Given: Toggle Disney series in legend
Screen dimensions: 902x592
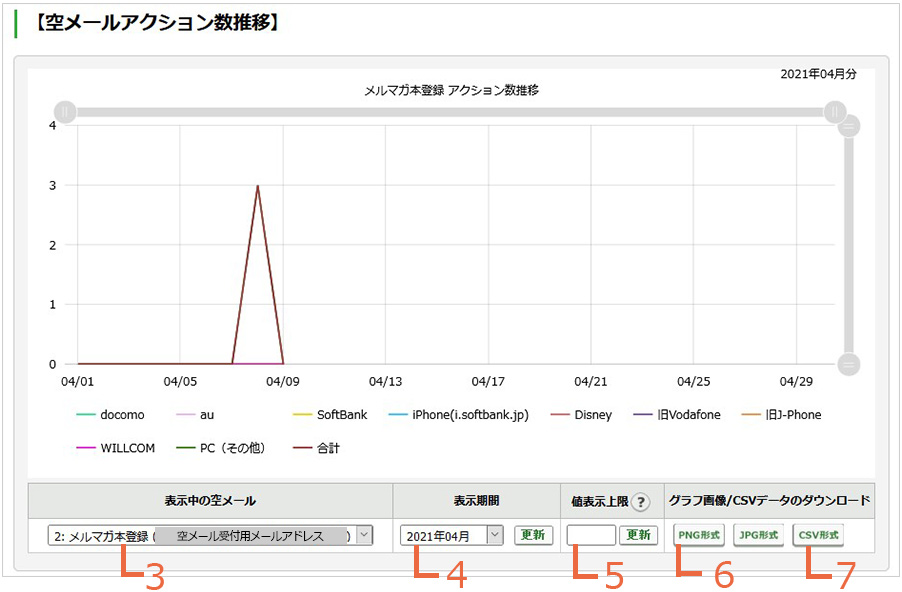Looking at the screenshot, I should coord(581,415).
